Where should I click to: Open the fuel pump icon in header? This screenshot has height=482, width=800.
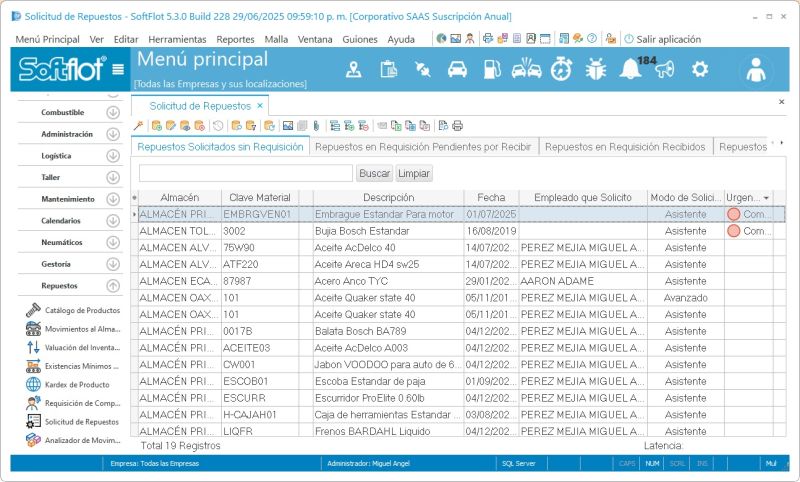pyautogui.click(x=492, y=69)
